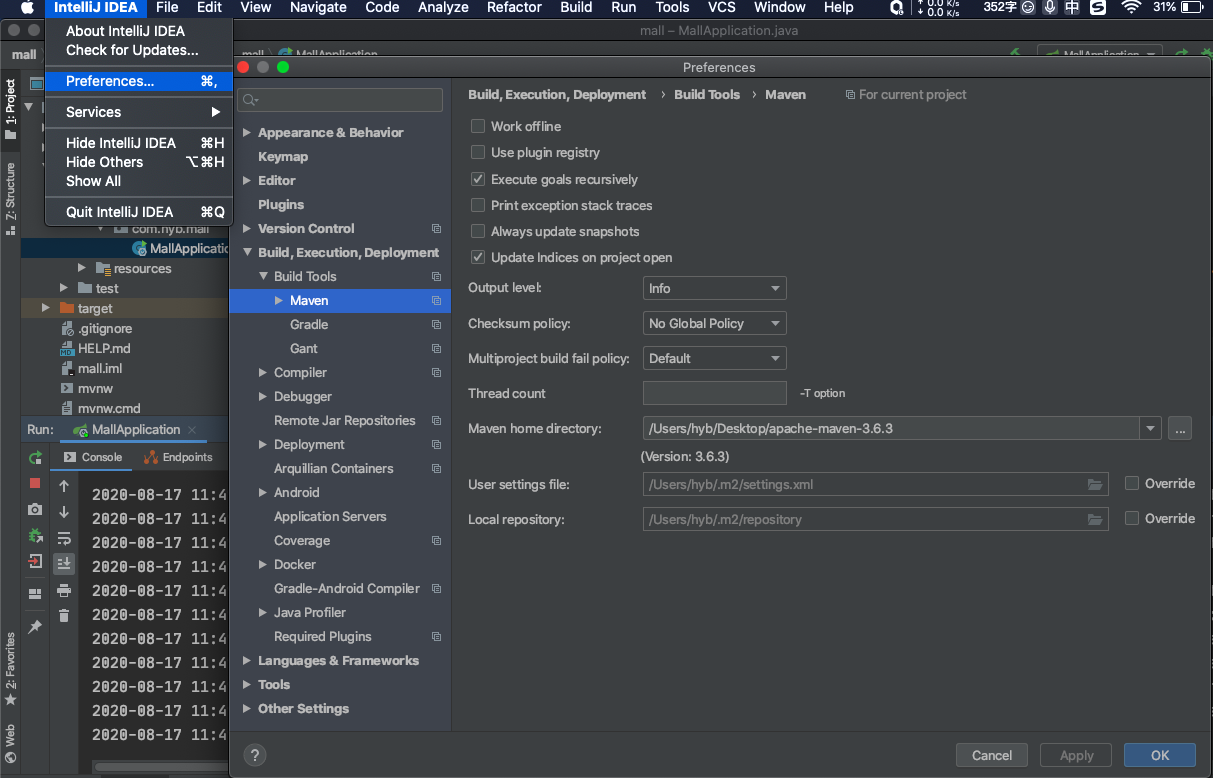The image size is (1213, 778).
Task: Click folder icon in Local repository field
Action: [1096, 520]
